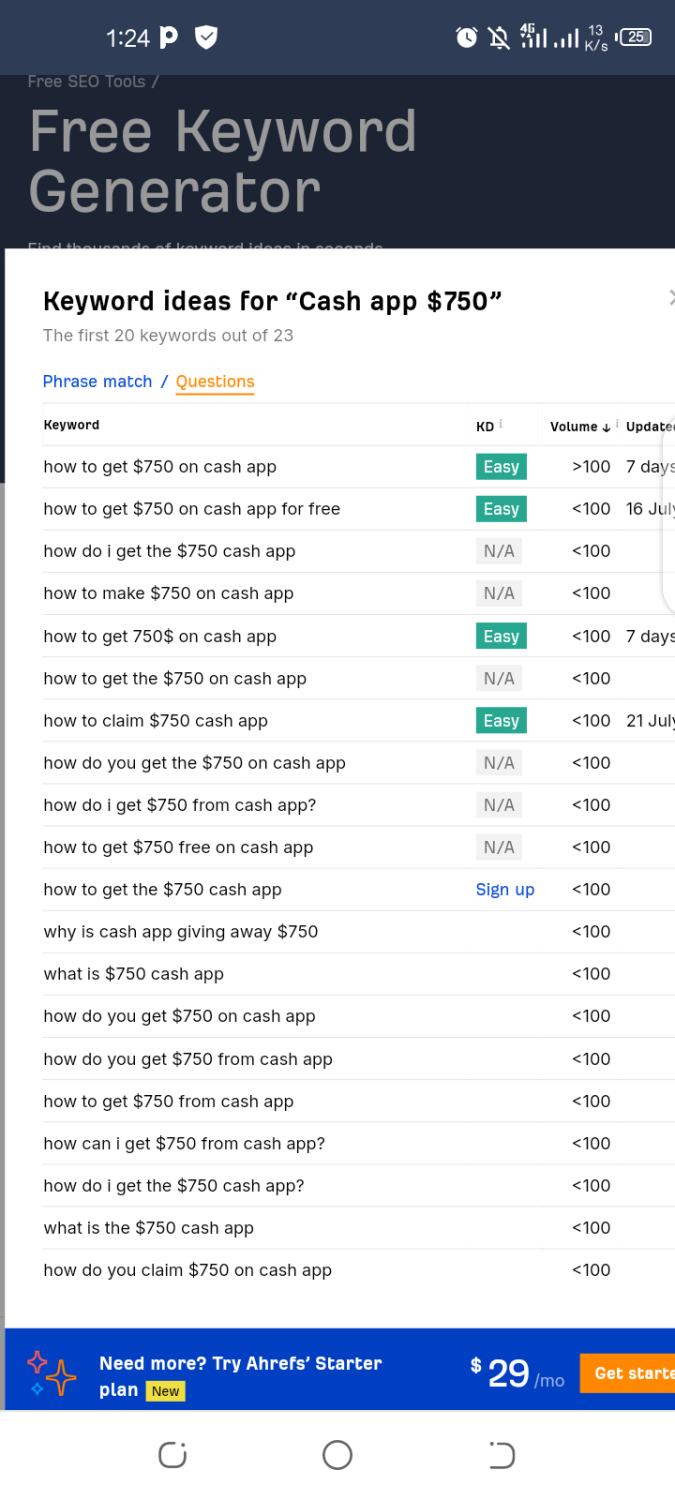Select 'how do you get $750 from cash app'

(x=188, y=1059)
